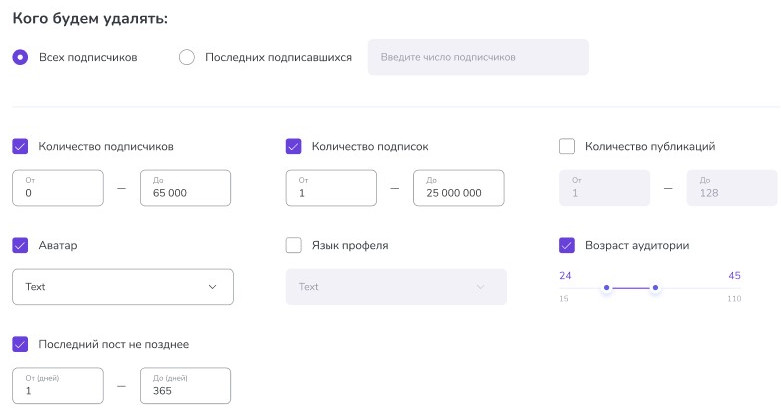Click the chevron arrow in Аватар dropdown

pyautogui.click(x=213, y=287)
